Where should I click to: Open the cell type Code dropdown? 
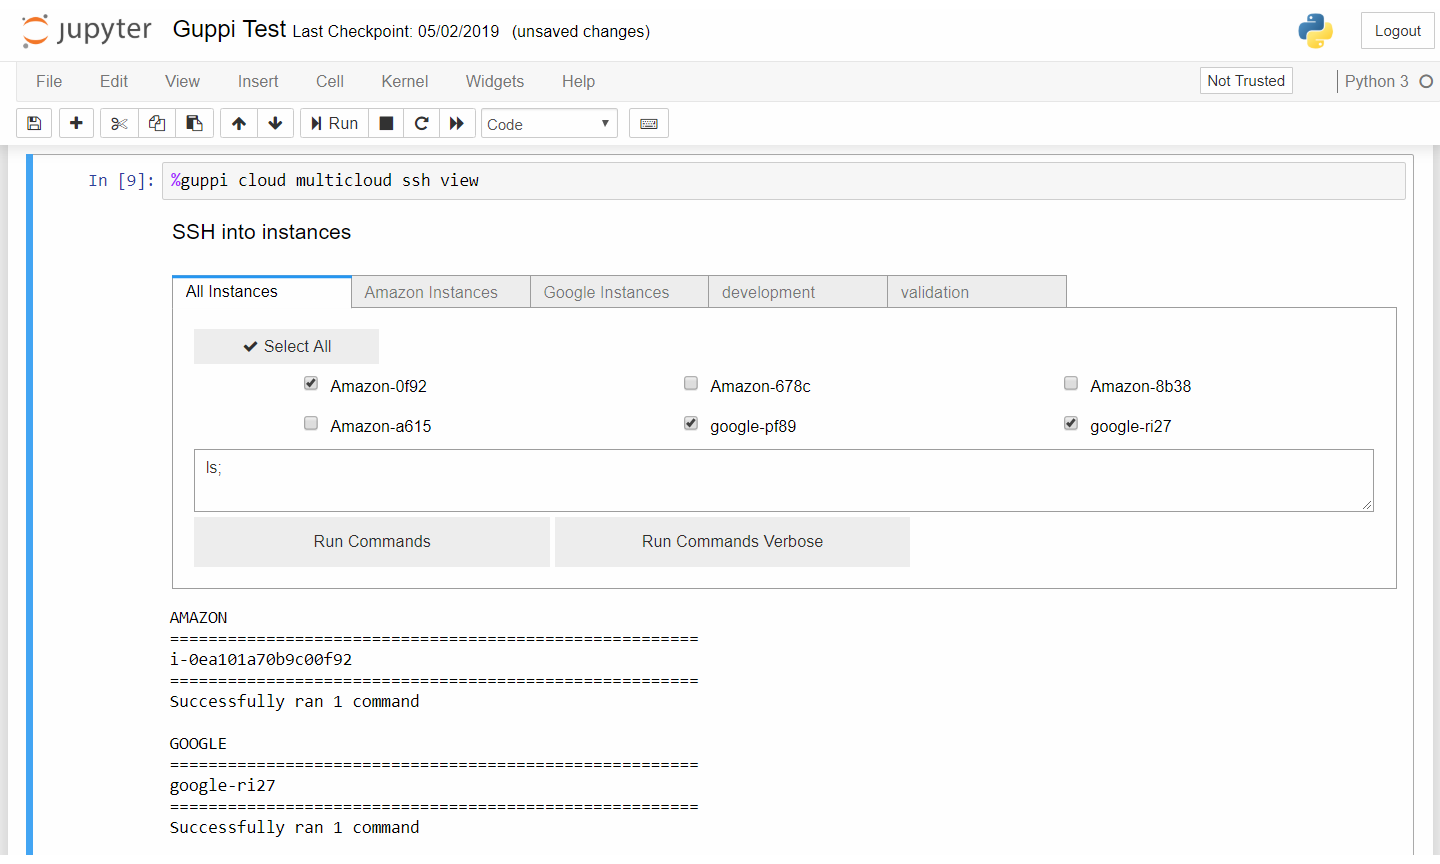[x=549, y=124]
